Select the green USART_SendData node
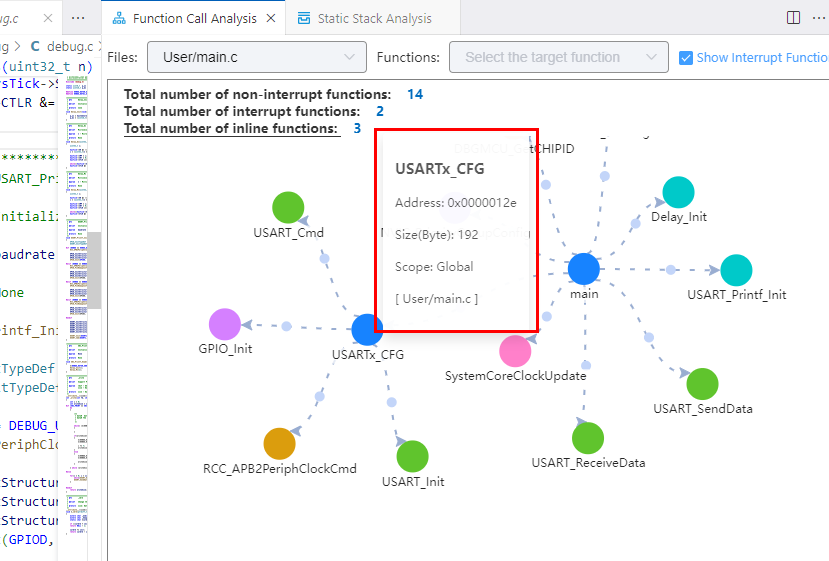The image size is (829, 561). [702, 384]
